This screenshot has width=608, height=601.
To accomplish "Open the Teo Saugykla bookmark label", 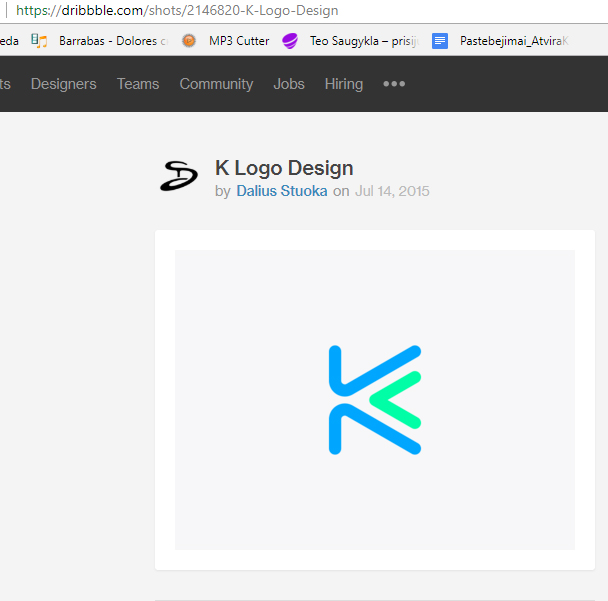I will pyautogui.click(x=363, y=41).
